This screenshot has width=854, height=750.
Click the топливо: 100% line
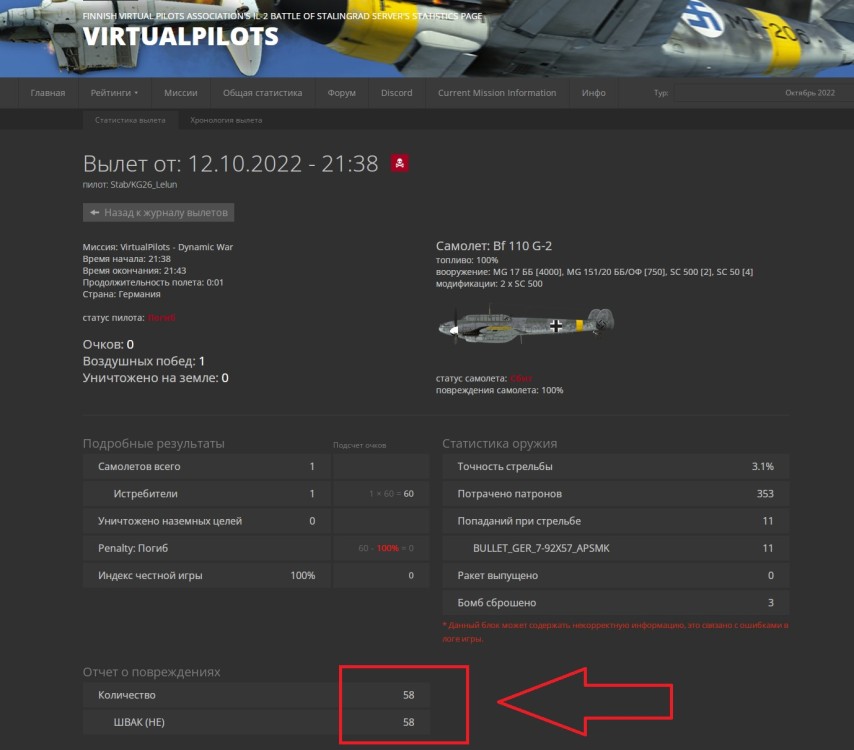coord(467,260)
